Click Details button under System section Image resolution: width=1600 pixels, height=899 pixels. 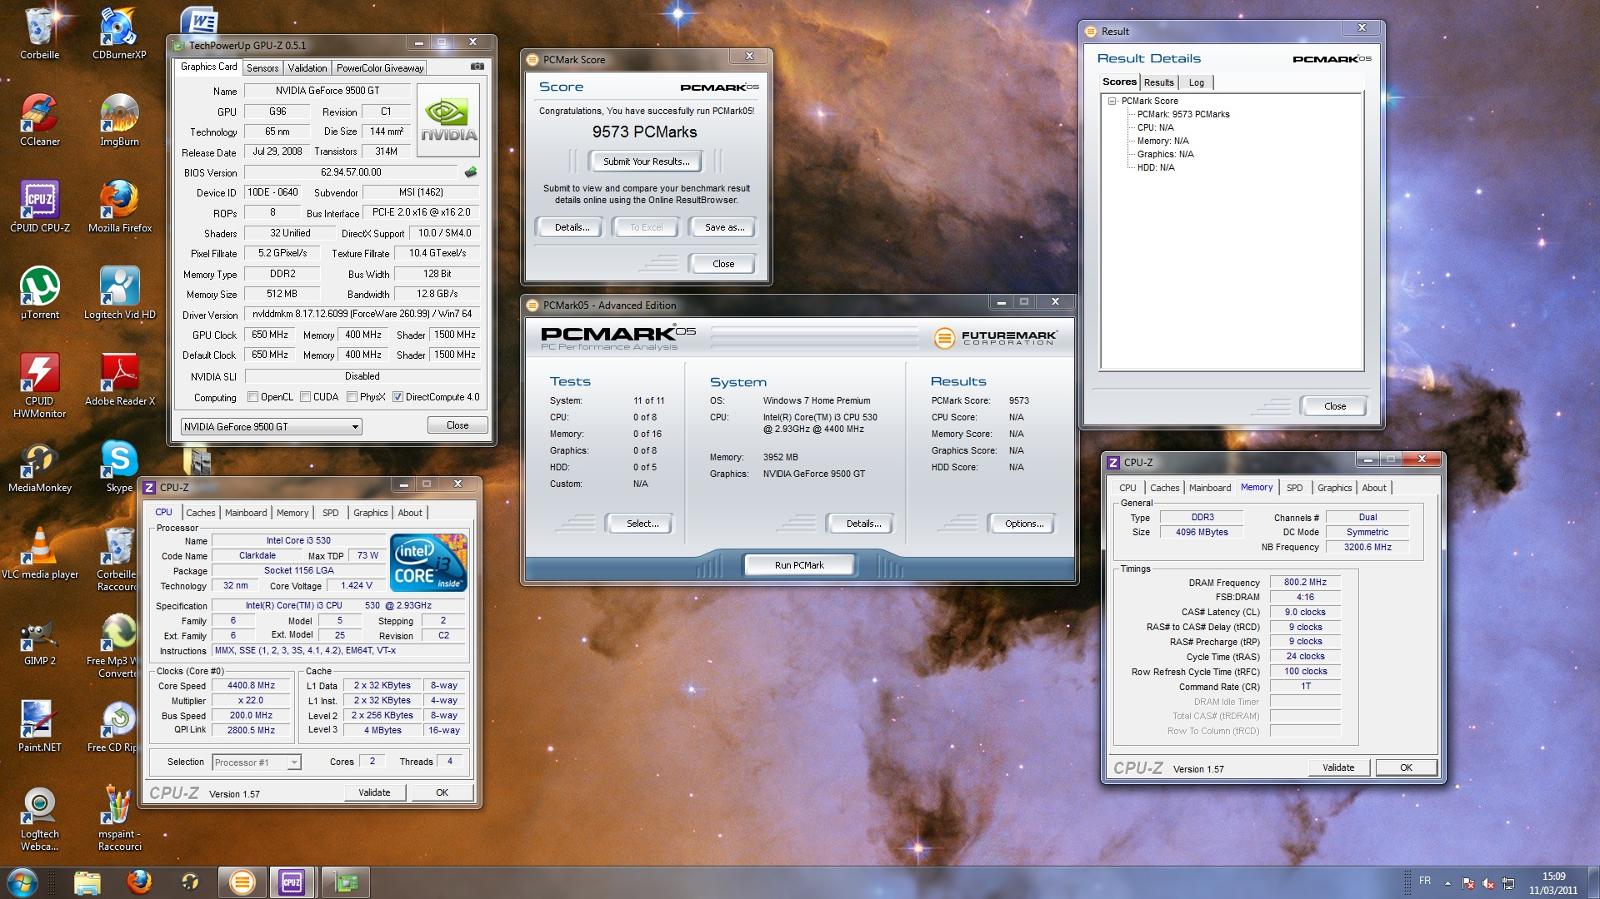(863, 523)
